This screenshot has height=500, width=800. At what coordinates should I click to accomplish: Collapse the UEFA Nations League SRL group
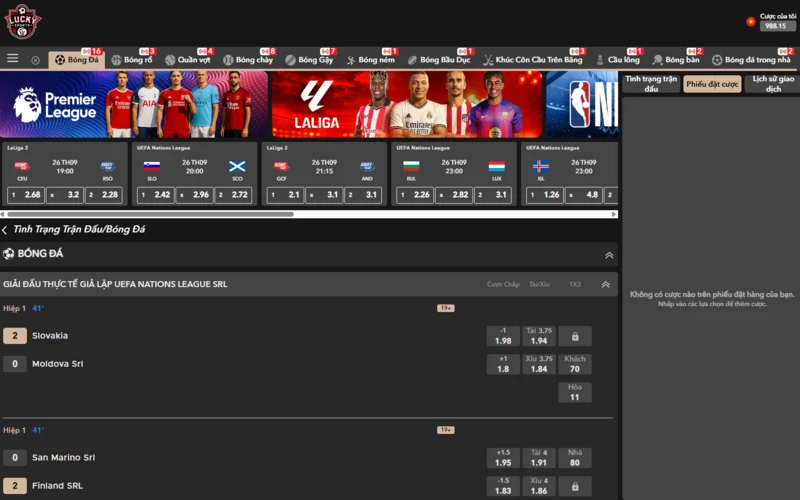coord(606,285)
